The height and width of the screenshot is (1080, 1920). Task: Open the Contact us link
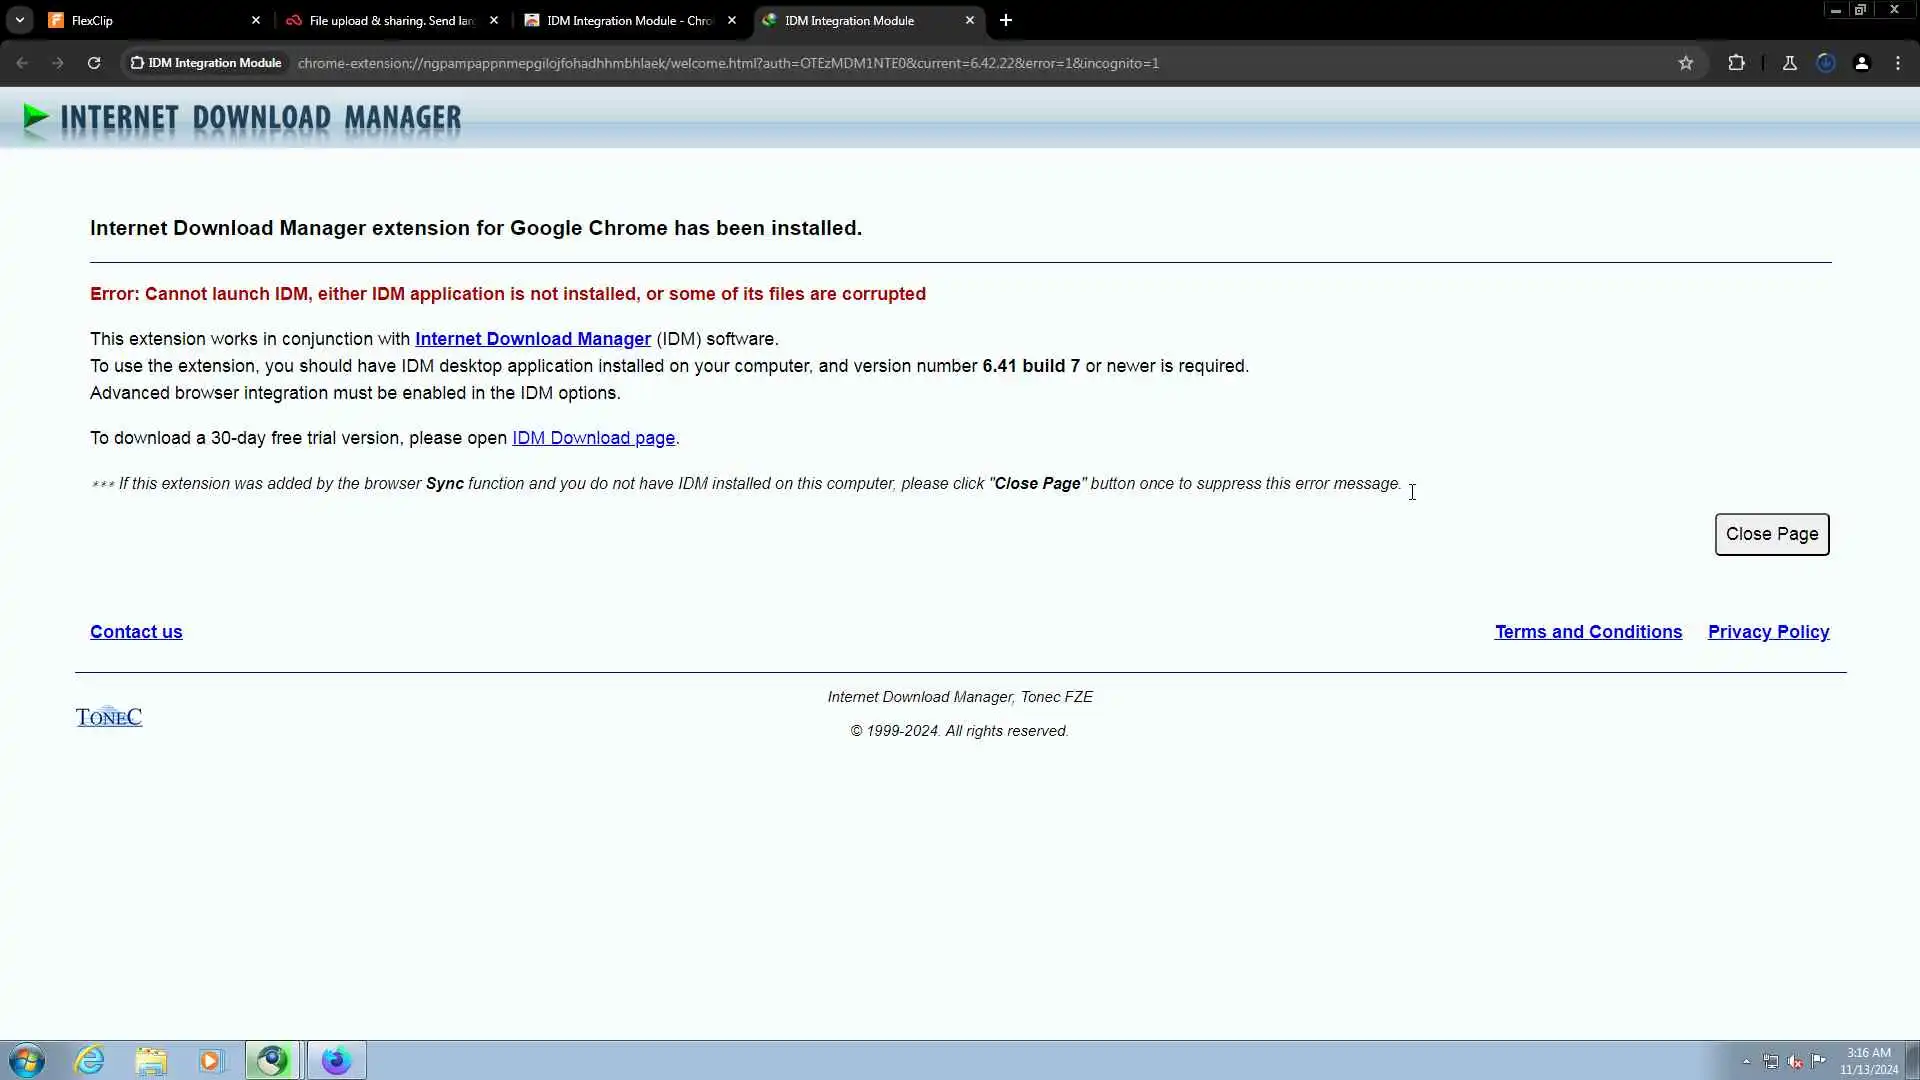(x=136, y=632)
